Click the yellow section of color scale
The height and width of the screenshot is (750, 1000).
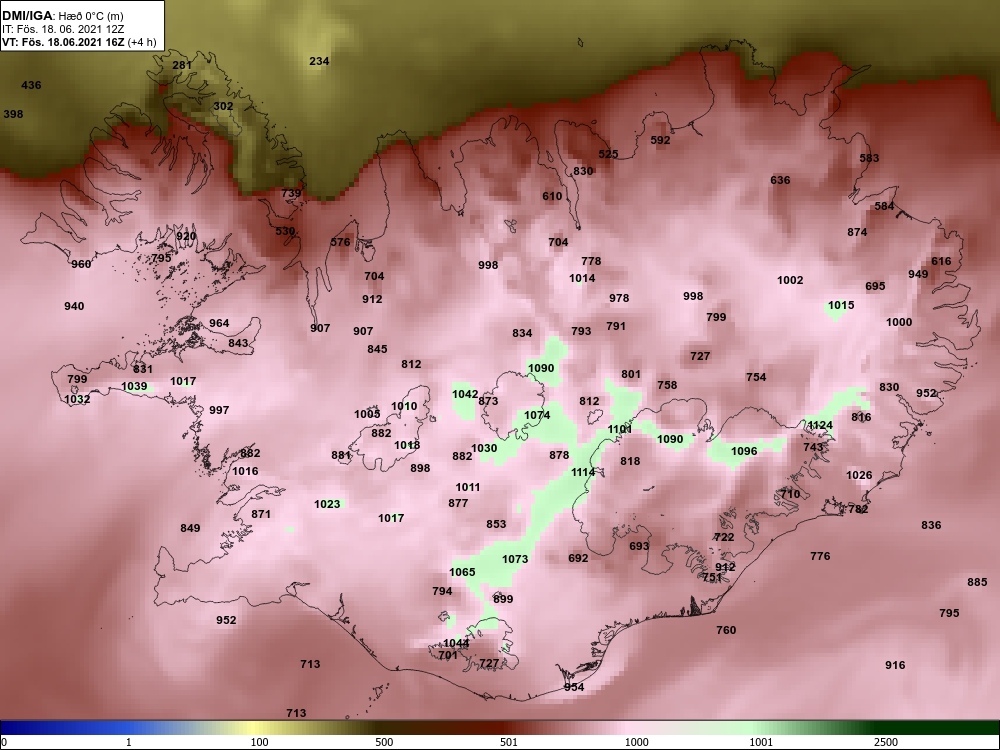coord(255,728)
